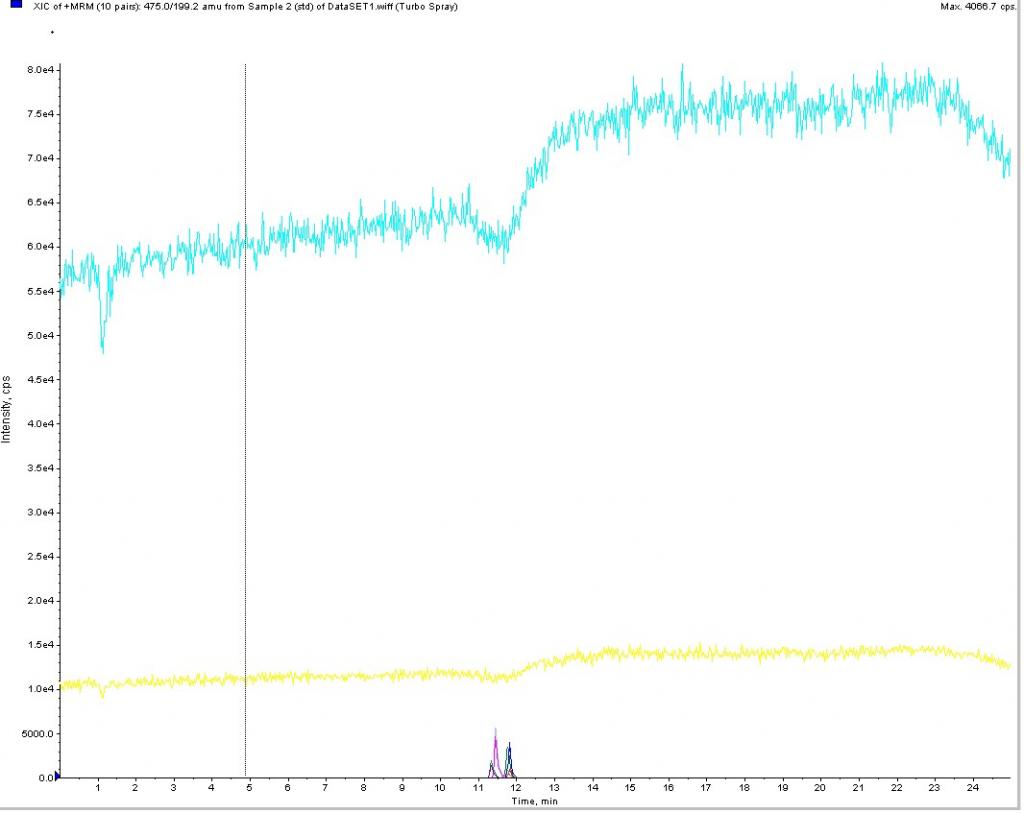1024x813 pixels.
Task: Select the vertical dotted cursor line
Action: 246,418
